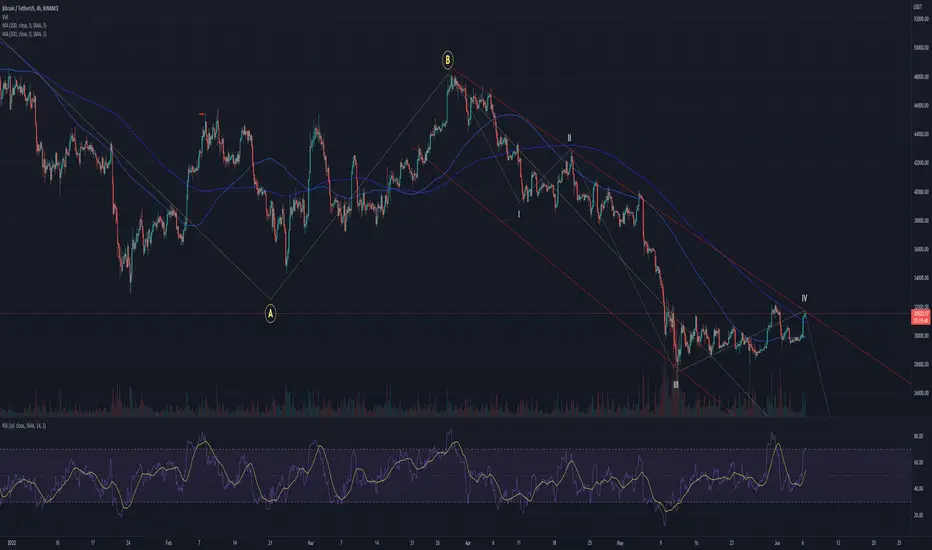
Task: Click the May label on time axis
Action: 621,543
